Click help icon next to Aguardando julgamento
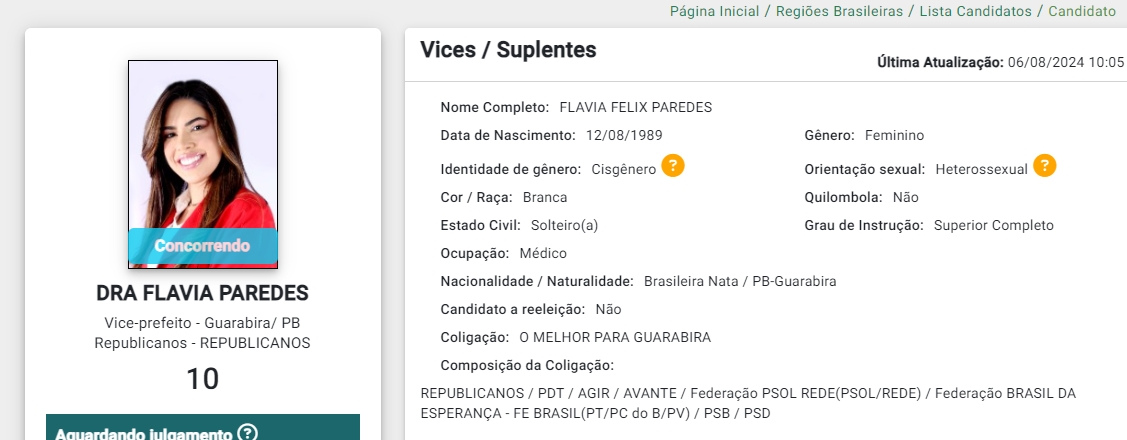This screenshot has width=1127, height=440. (247, 434)
